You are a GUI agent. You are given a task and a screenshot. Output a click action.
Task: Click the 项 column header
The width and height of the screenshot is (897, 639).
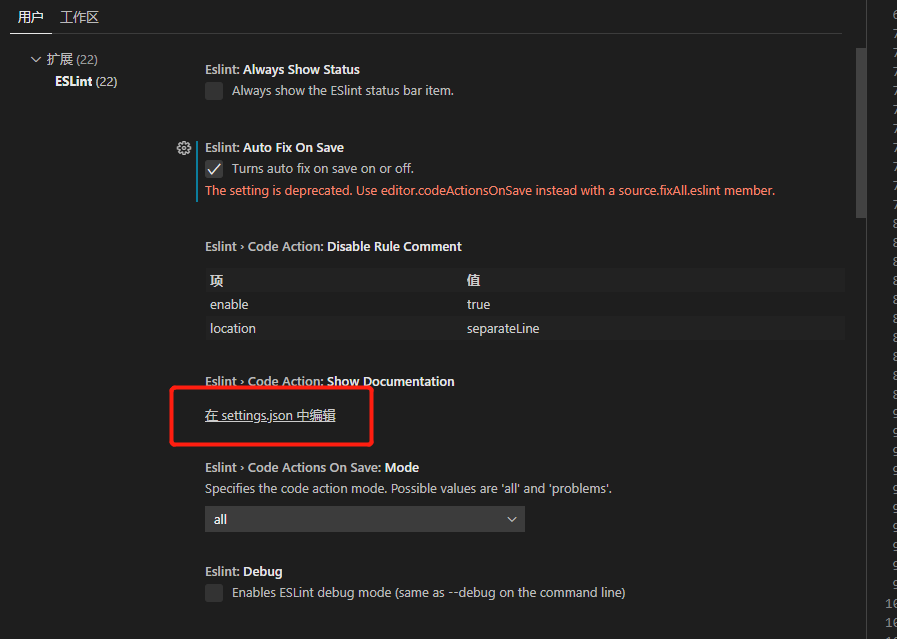point(216,280)
